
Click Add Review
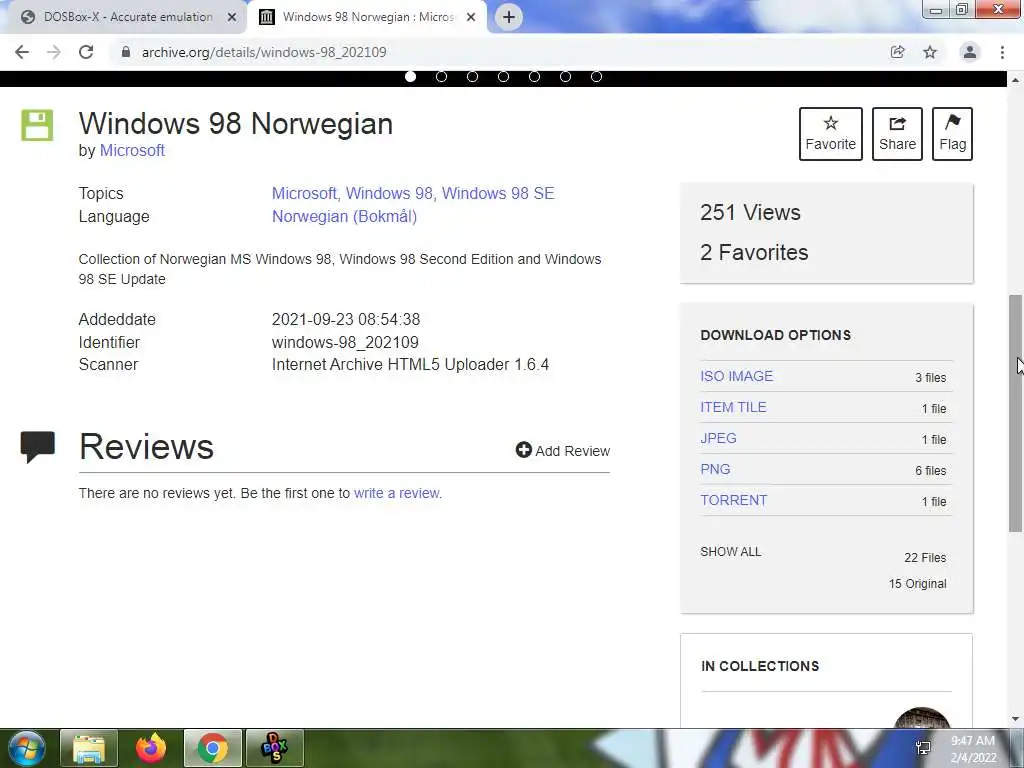point(563,451)
